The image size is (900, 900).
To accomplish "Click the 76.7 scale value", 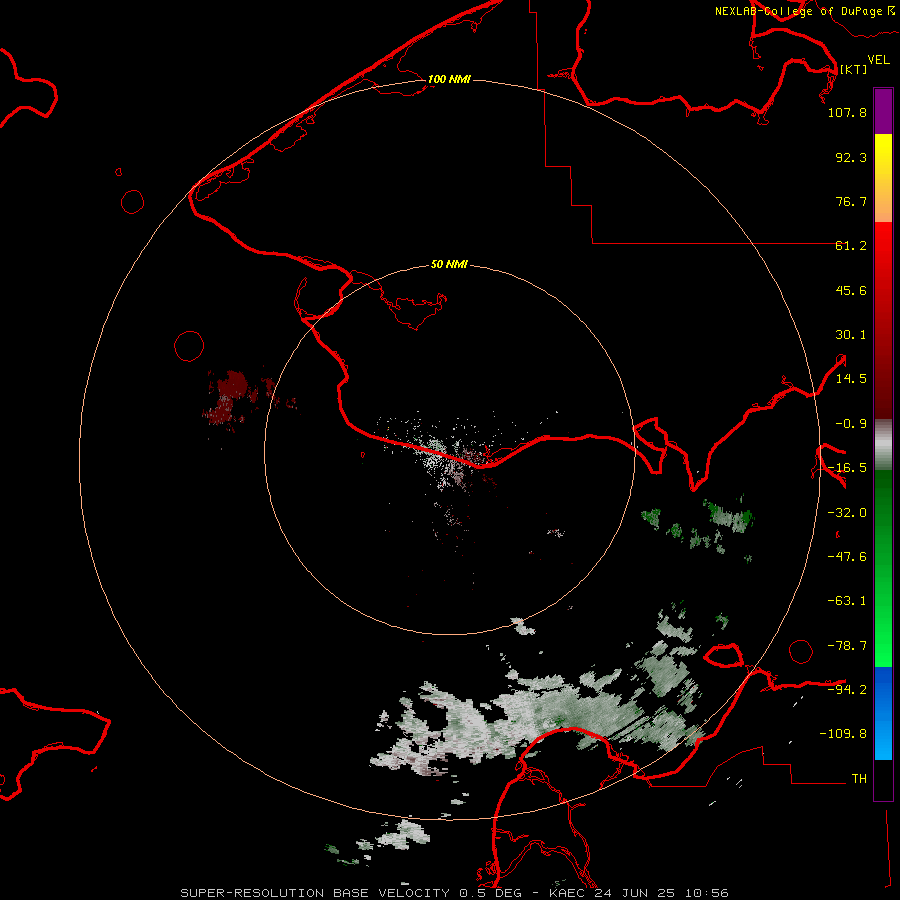I will tap(851, 201).
